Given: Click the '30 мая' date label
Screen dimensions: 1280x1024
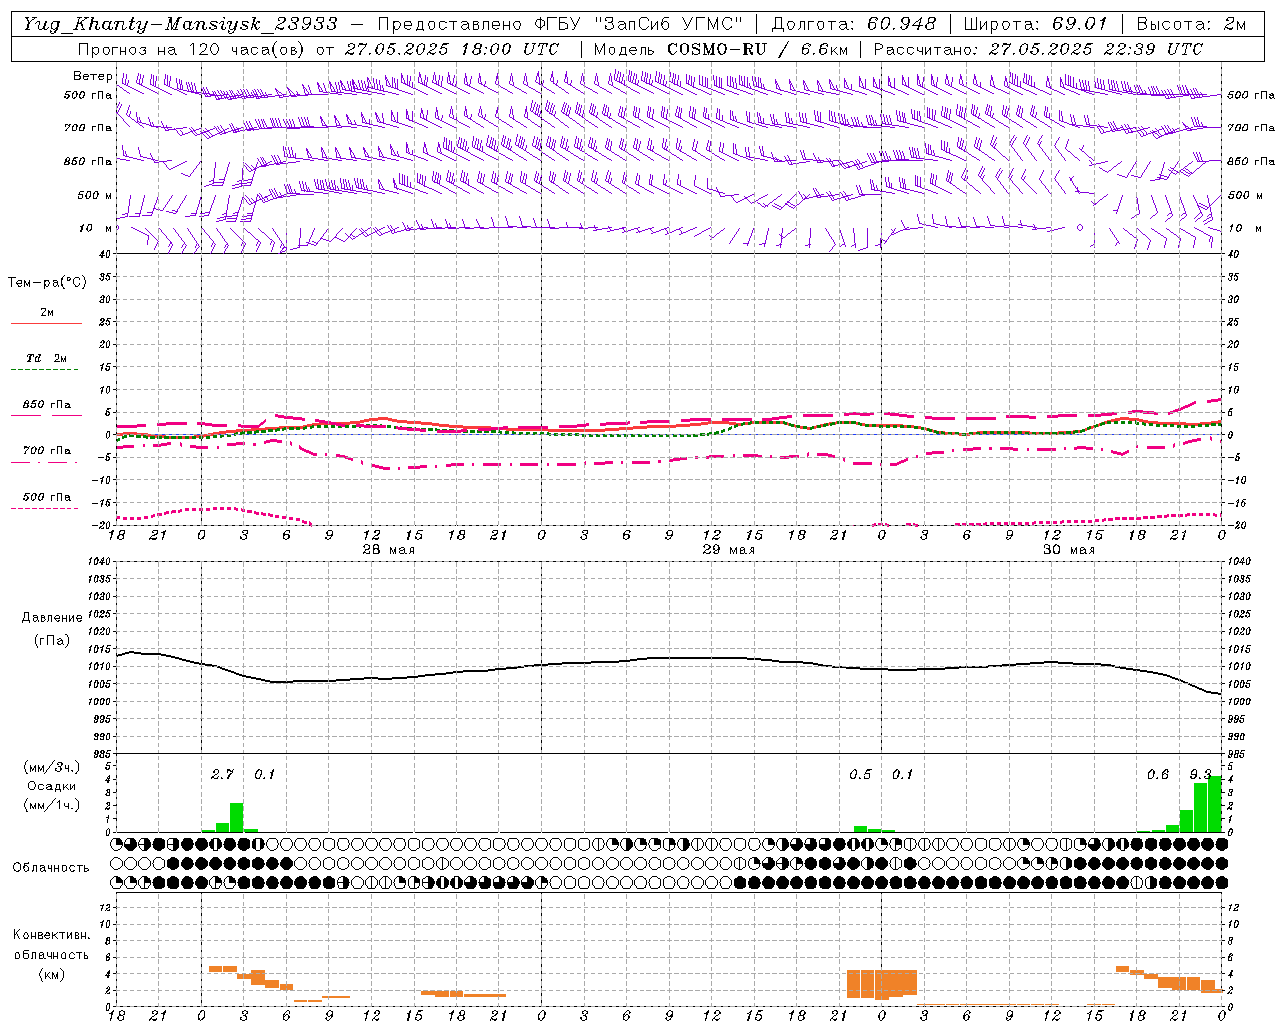Looking at the screenshot, I should [x=1068, y=550].
